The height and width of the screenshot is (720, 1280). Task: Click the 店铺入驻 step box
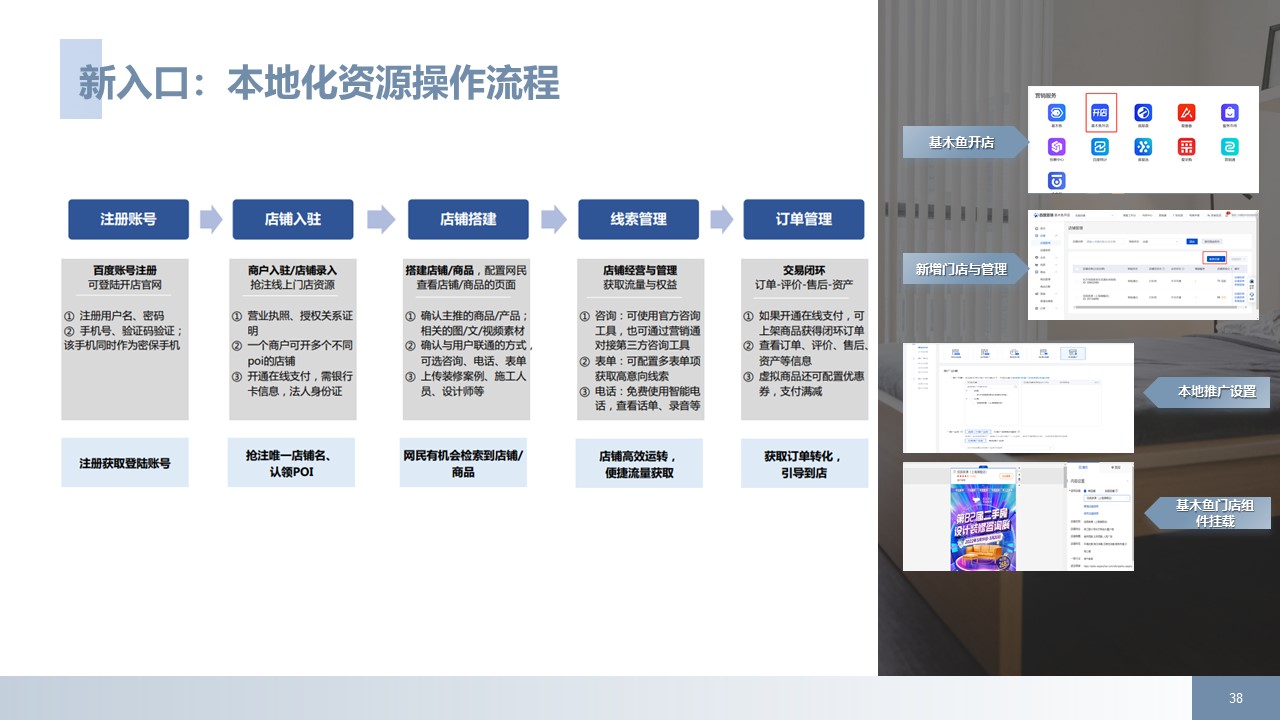[293, 219]
